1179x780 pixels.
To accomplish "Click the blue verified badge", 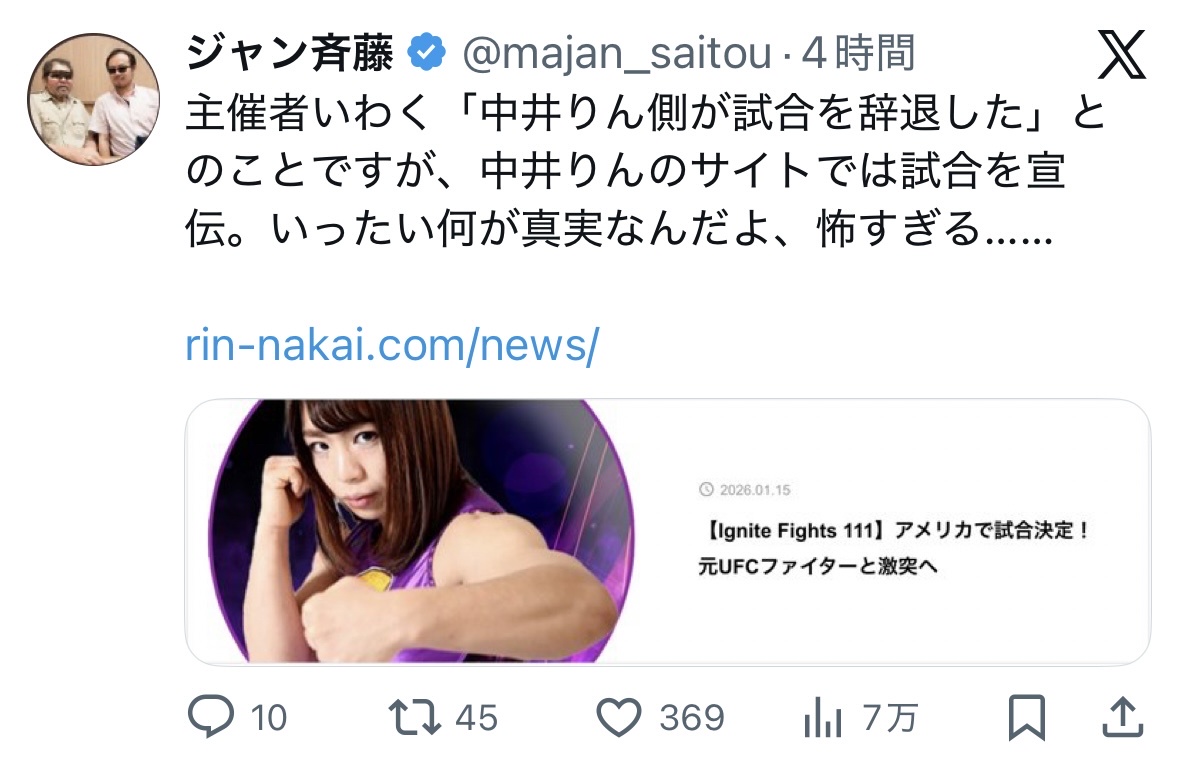I will (x=426, y=53).
